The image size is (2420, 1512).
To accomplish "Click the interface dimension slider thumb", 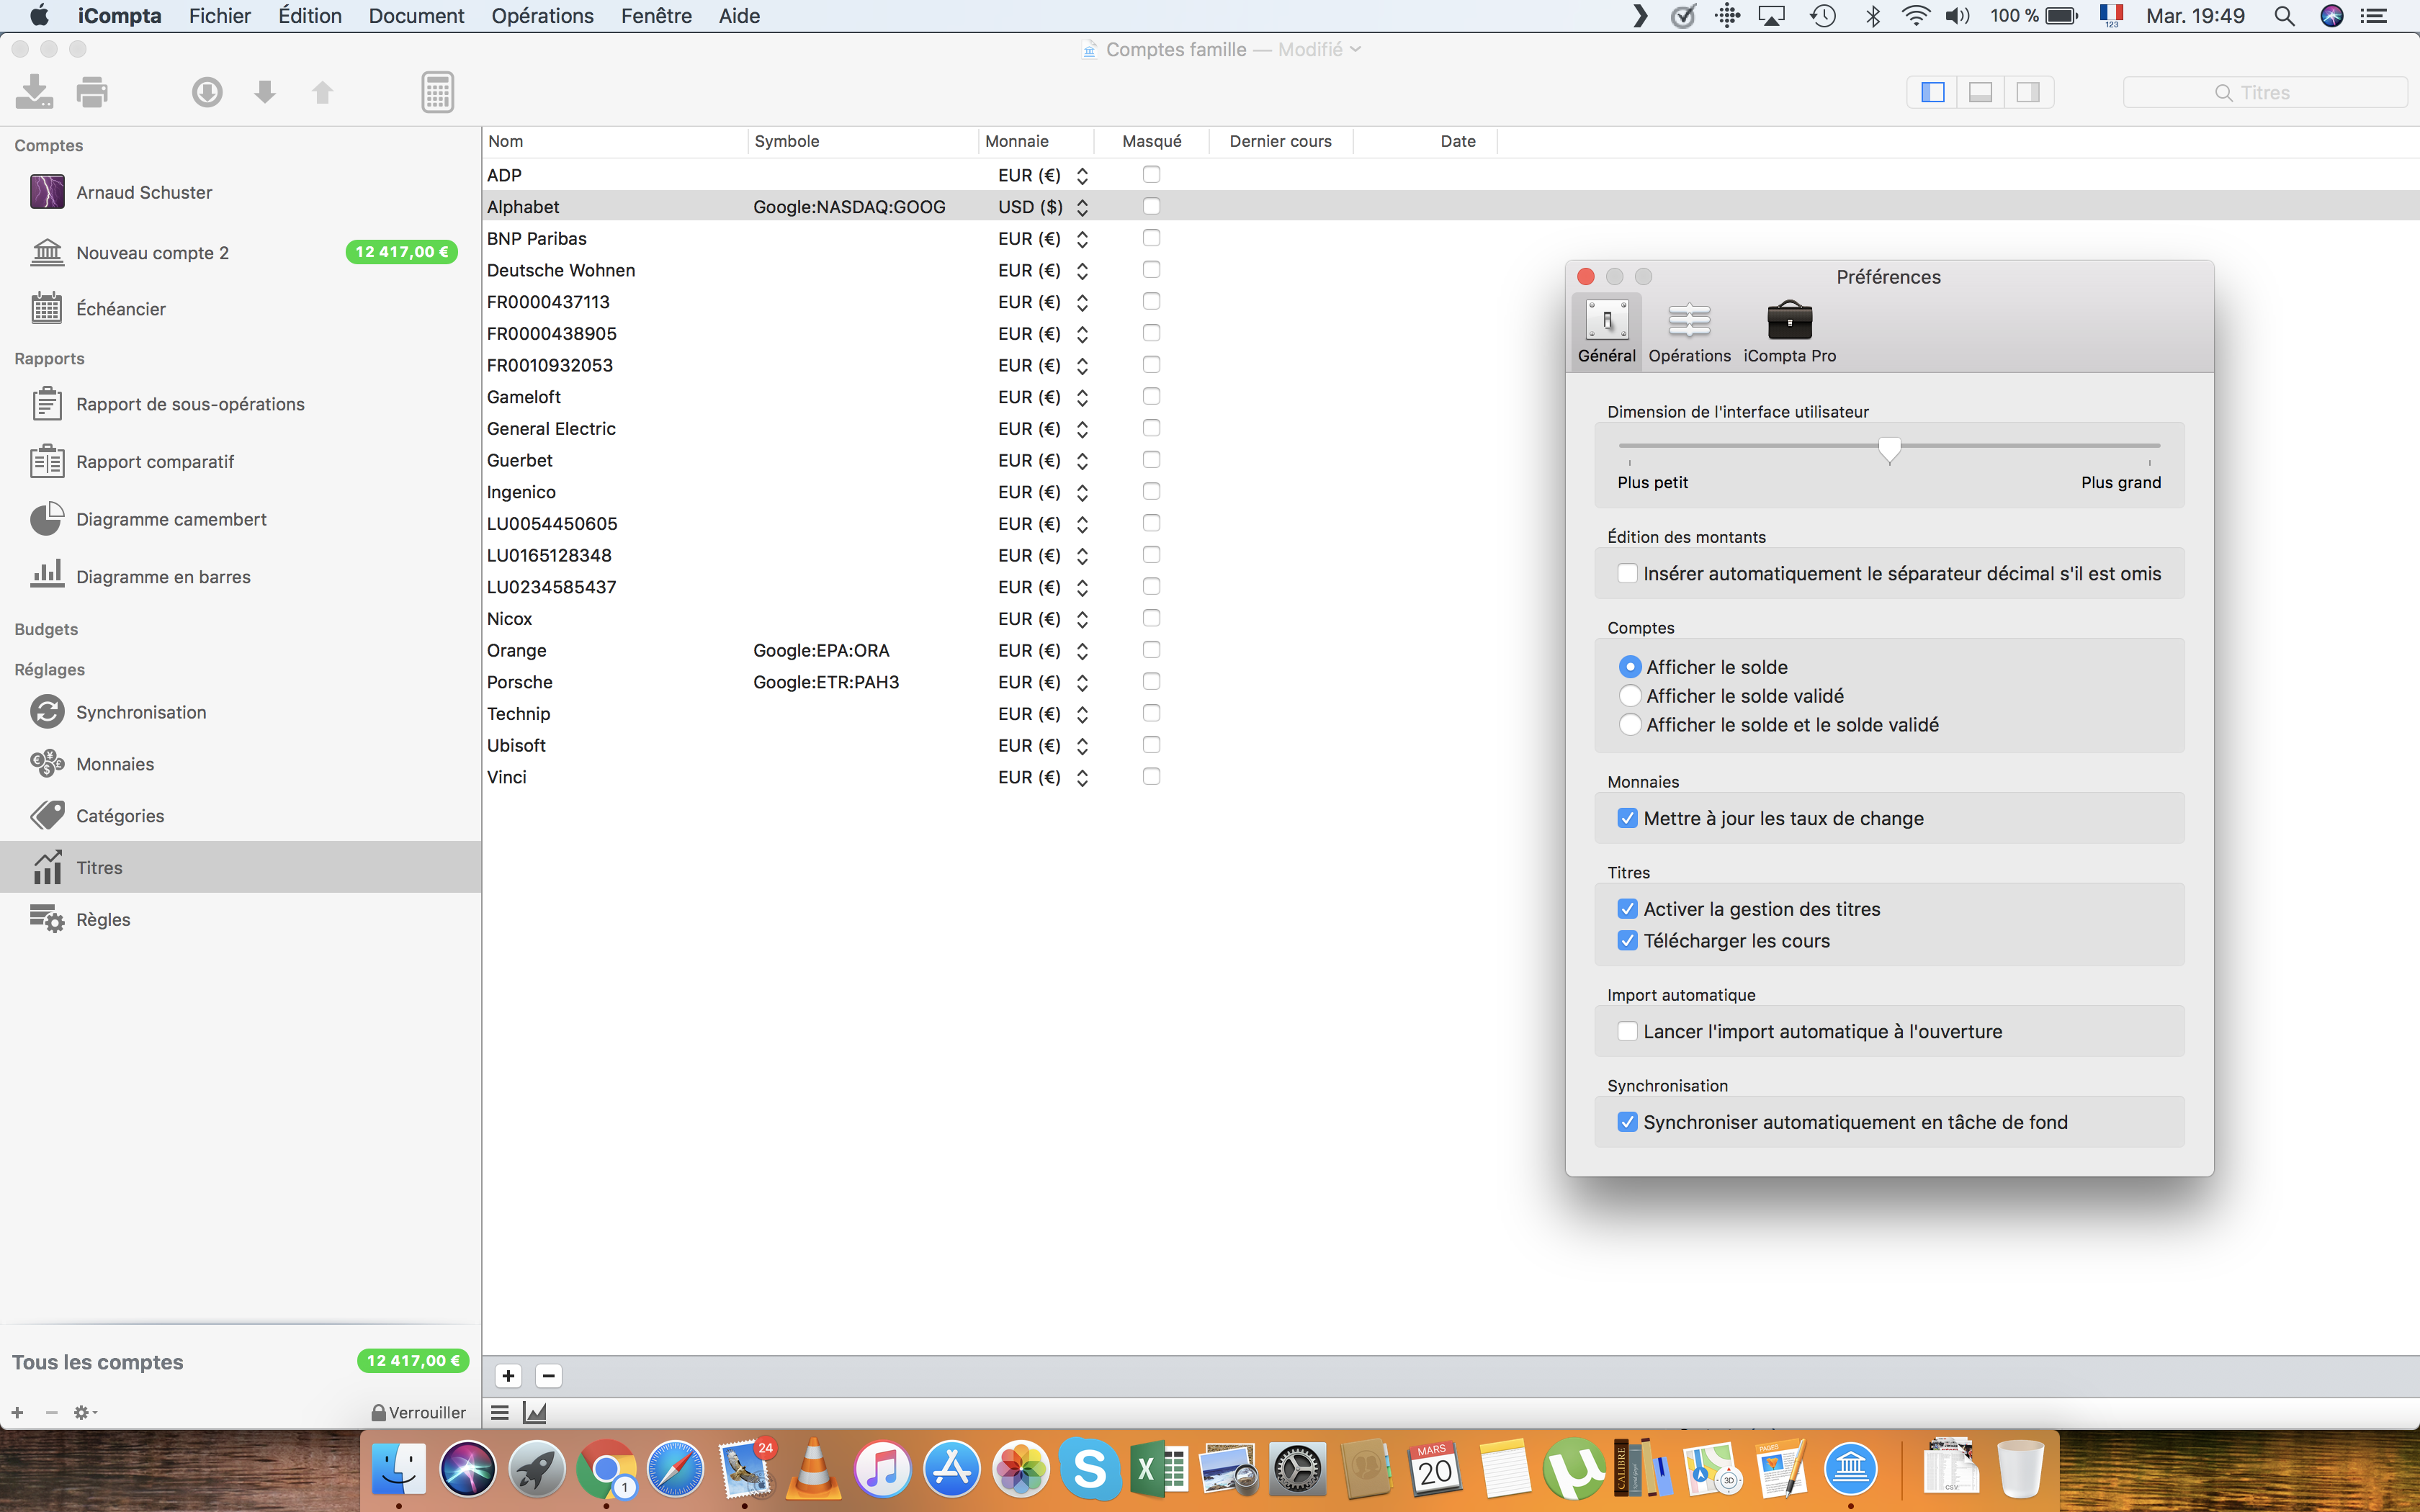I will pyautogui.click(x=1889, y=450).
